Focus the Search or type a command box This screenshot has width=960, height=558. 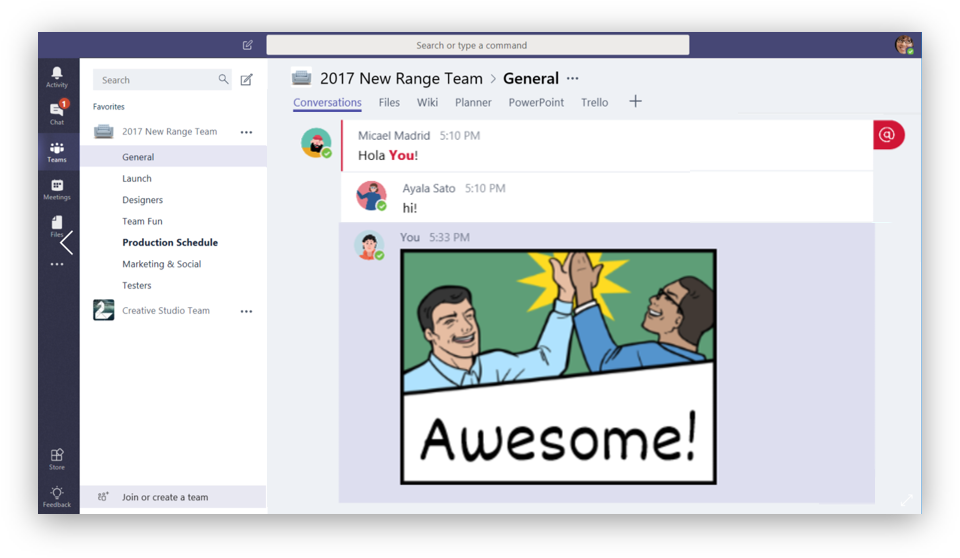[x=478, y=45]
